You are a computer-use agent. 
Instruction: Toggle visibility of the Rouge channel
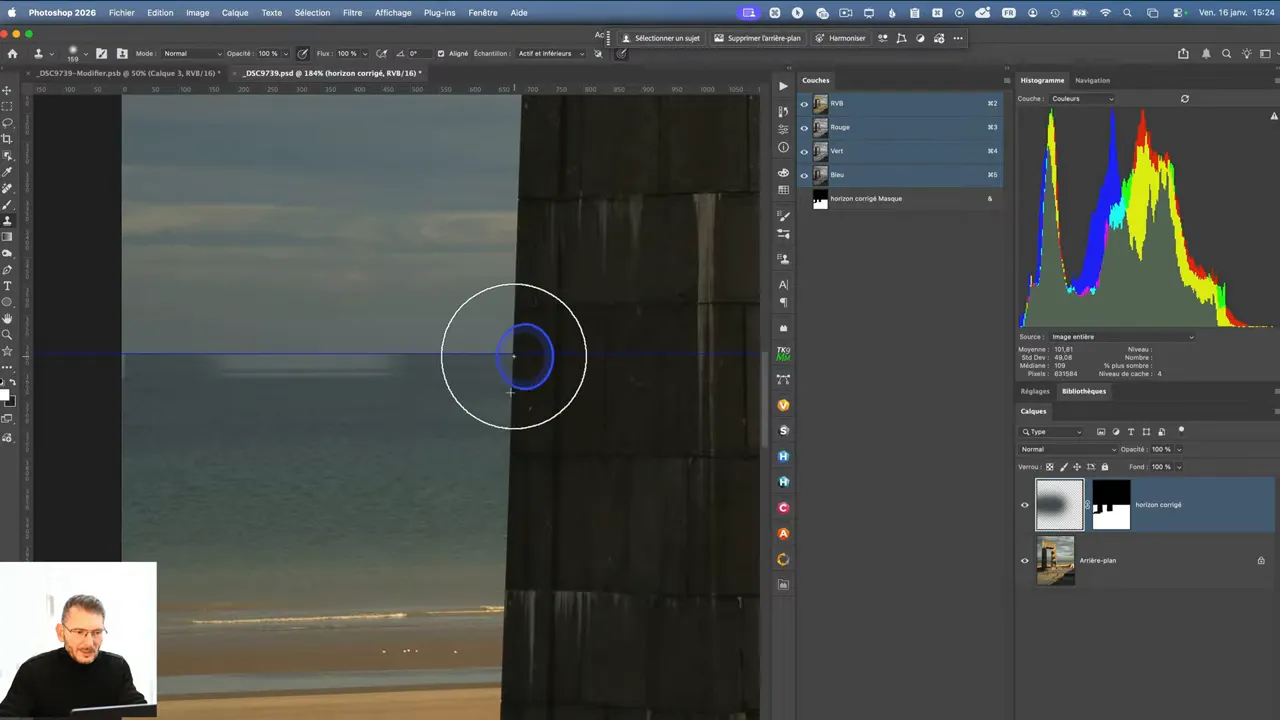[804, 128]
